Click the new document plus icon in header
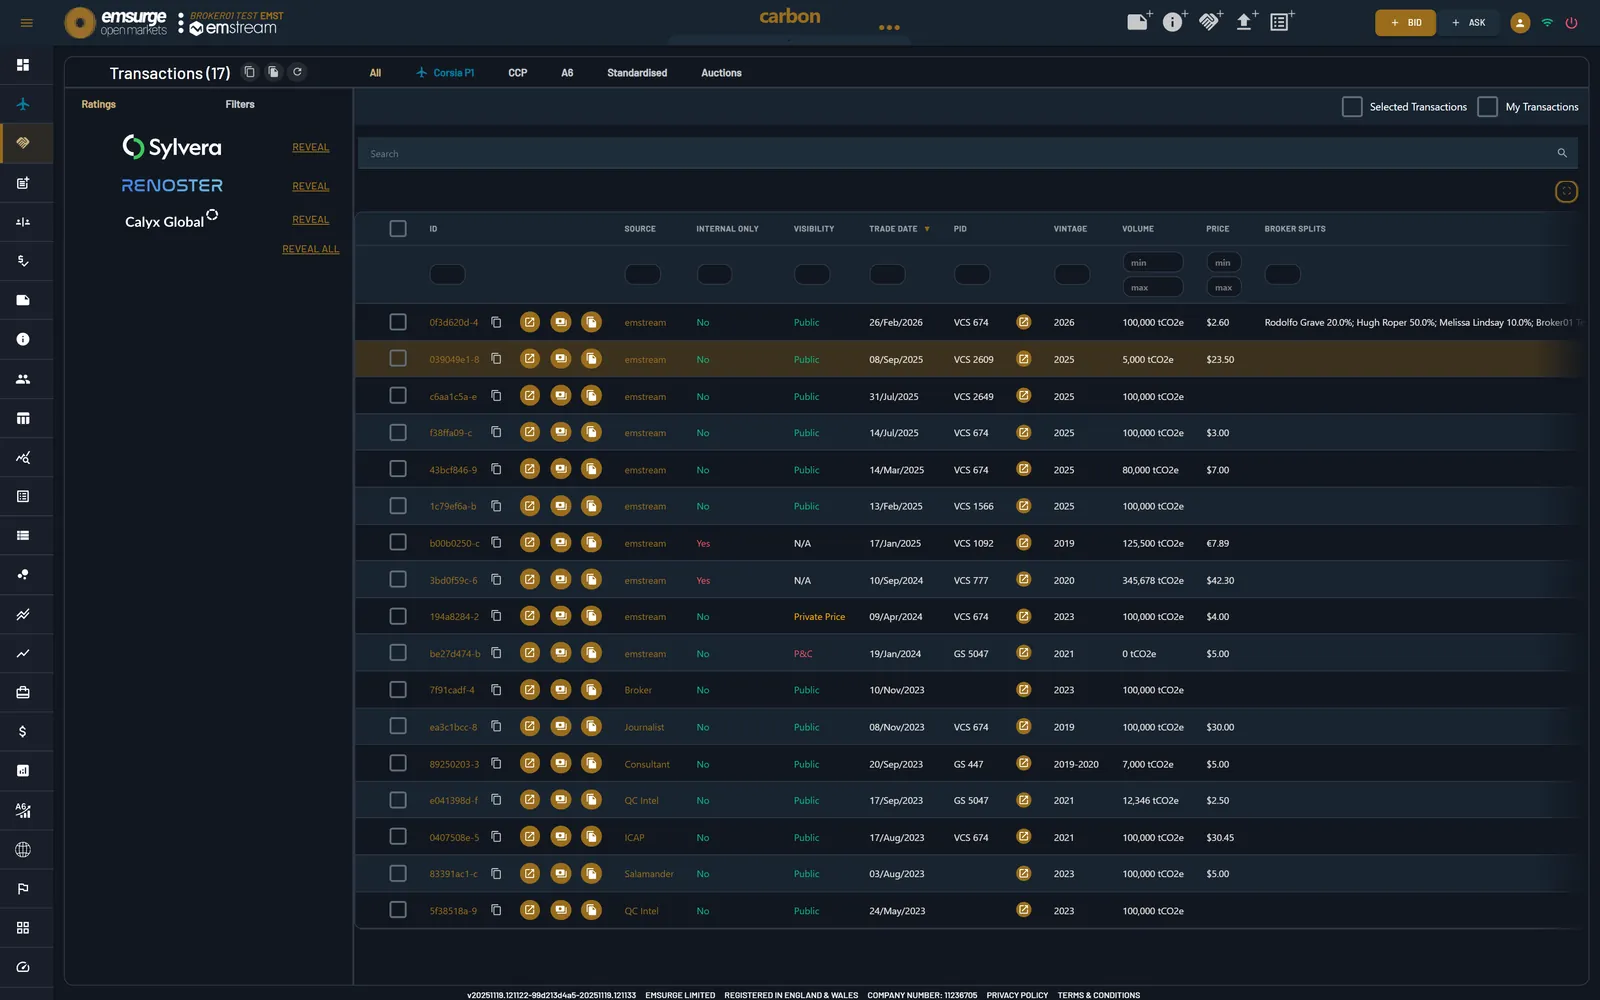The image size is (1600, 1000). tap(1139, 22)
